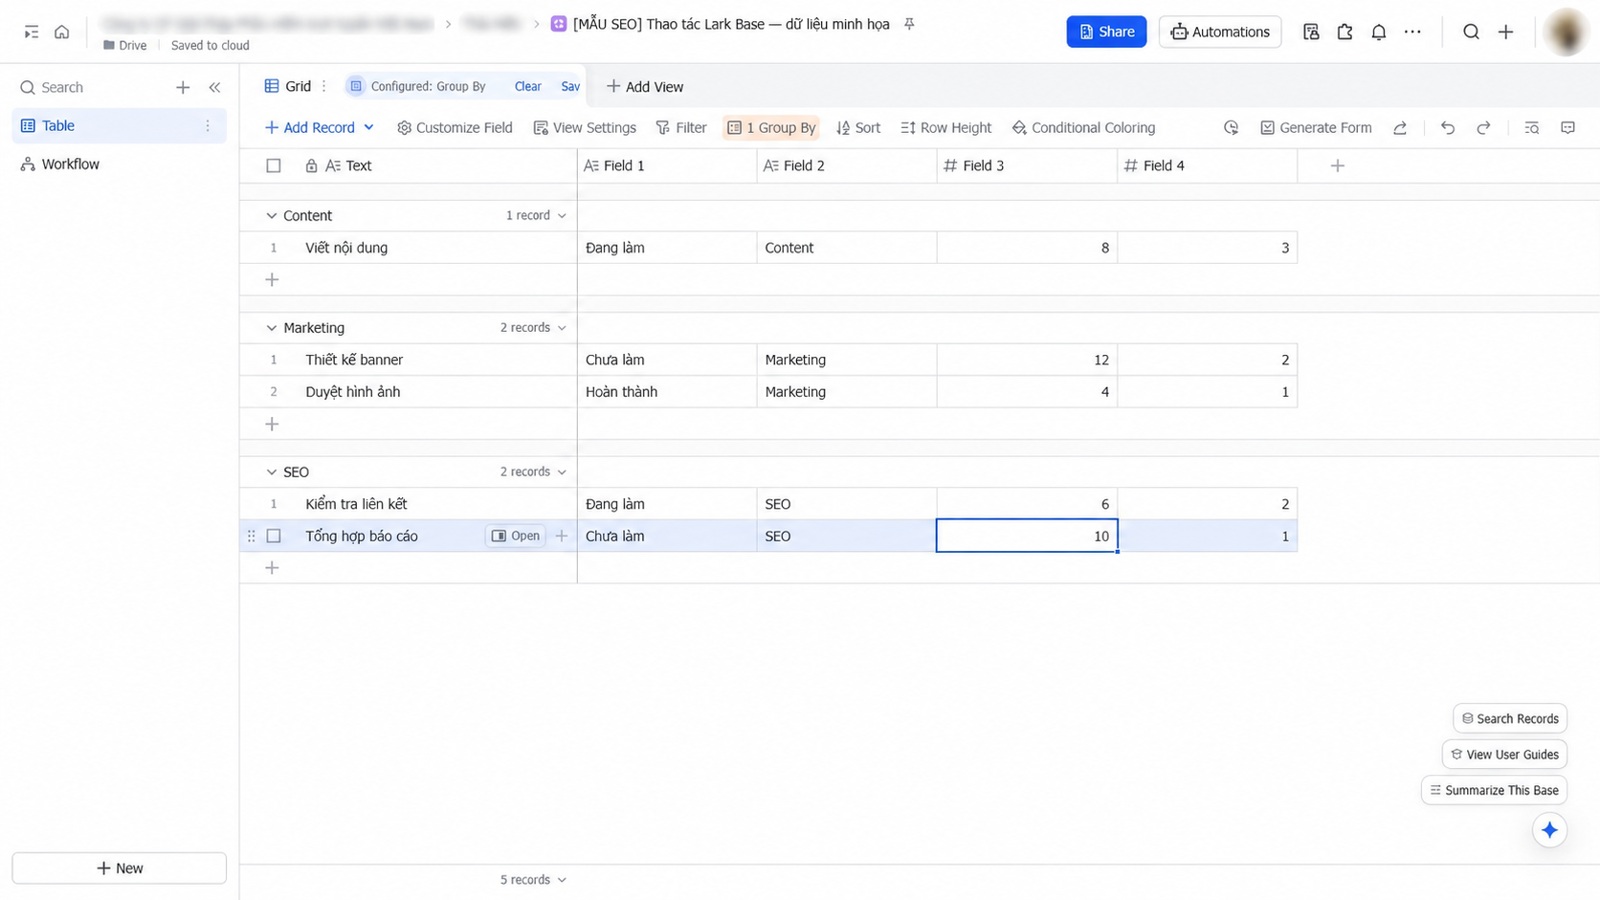The image size is (1600, 900).
Task: Open the Sort tool
Action: click(x=858, y=128)
